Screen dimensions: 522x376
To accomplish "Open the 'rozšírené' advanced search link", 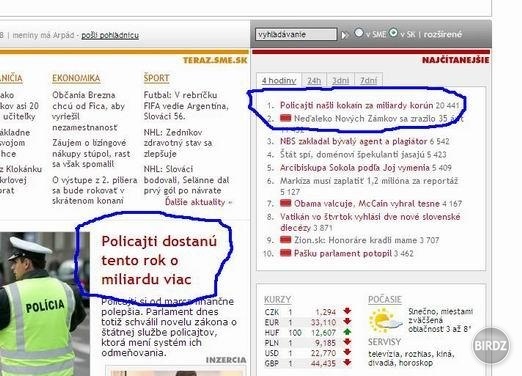I will (443, 34).
